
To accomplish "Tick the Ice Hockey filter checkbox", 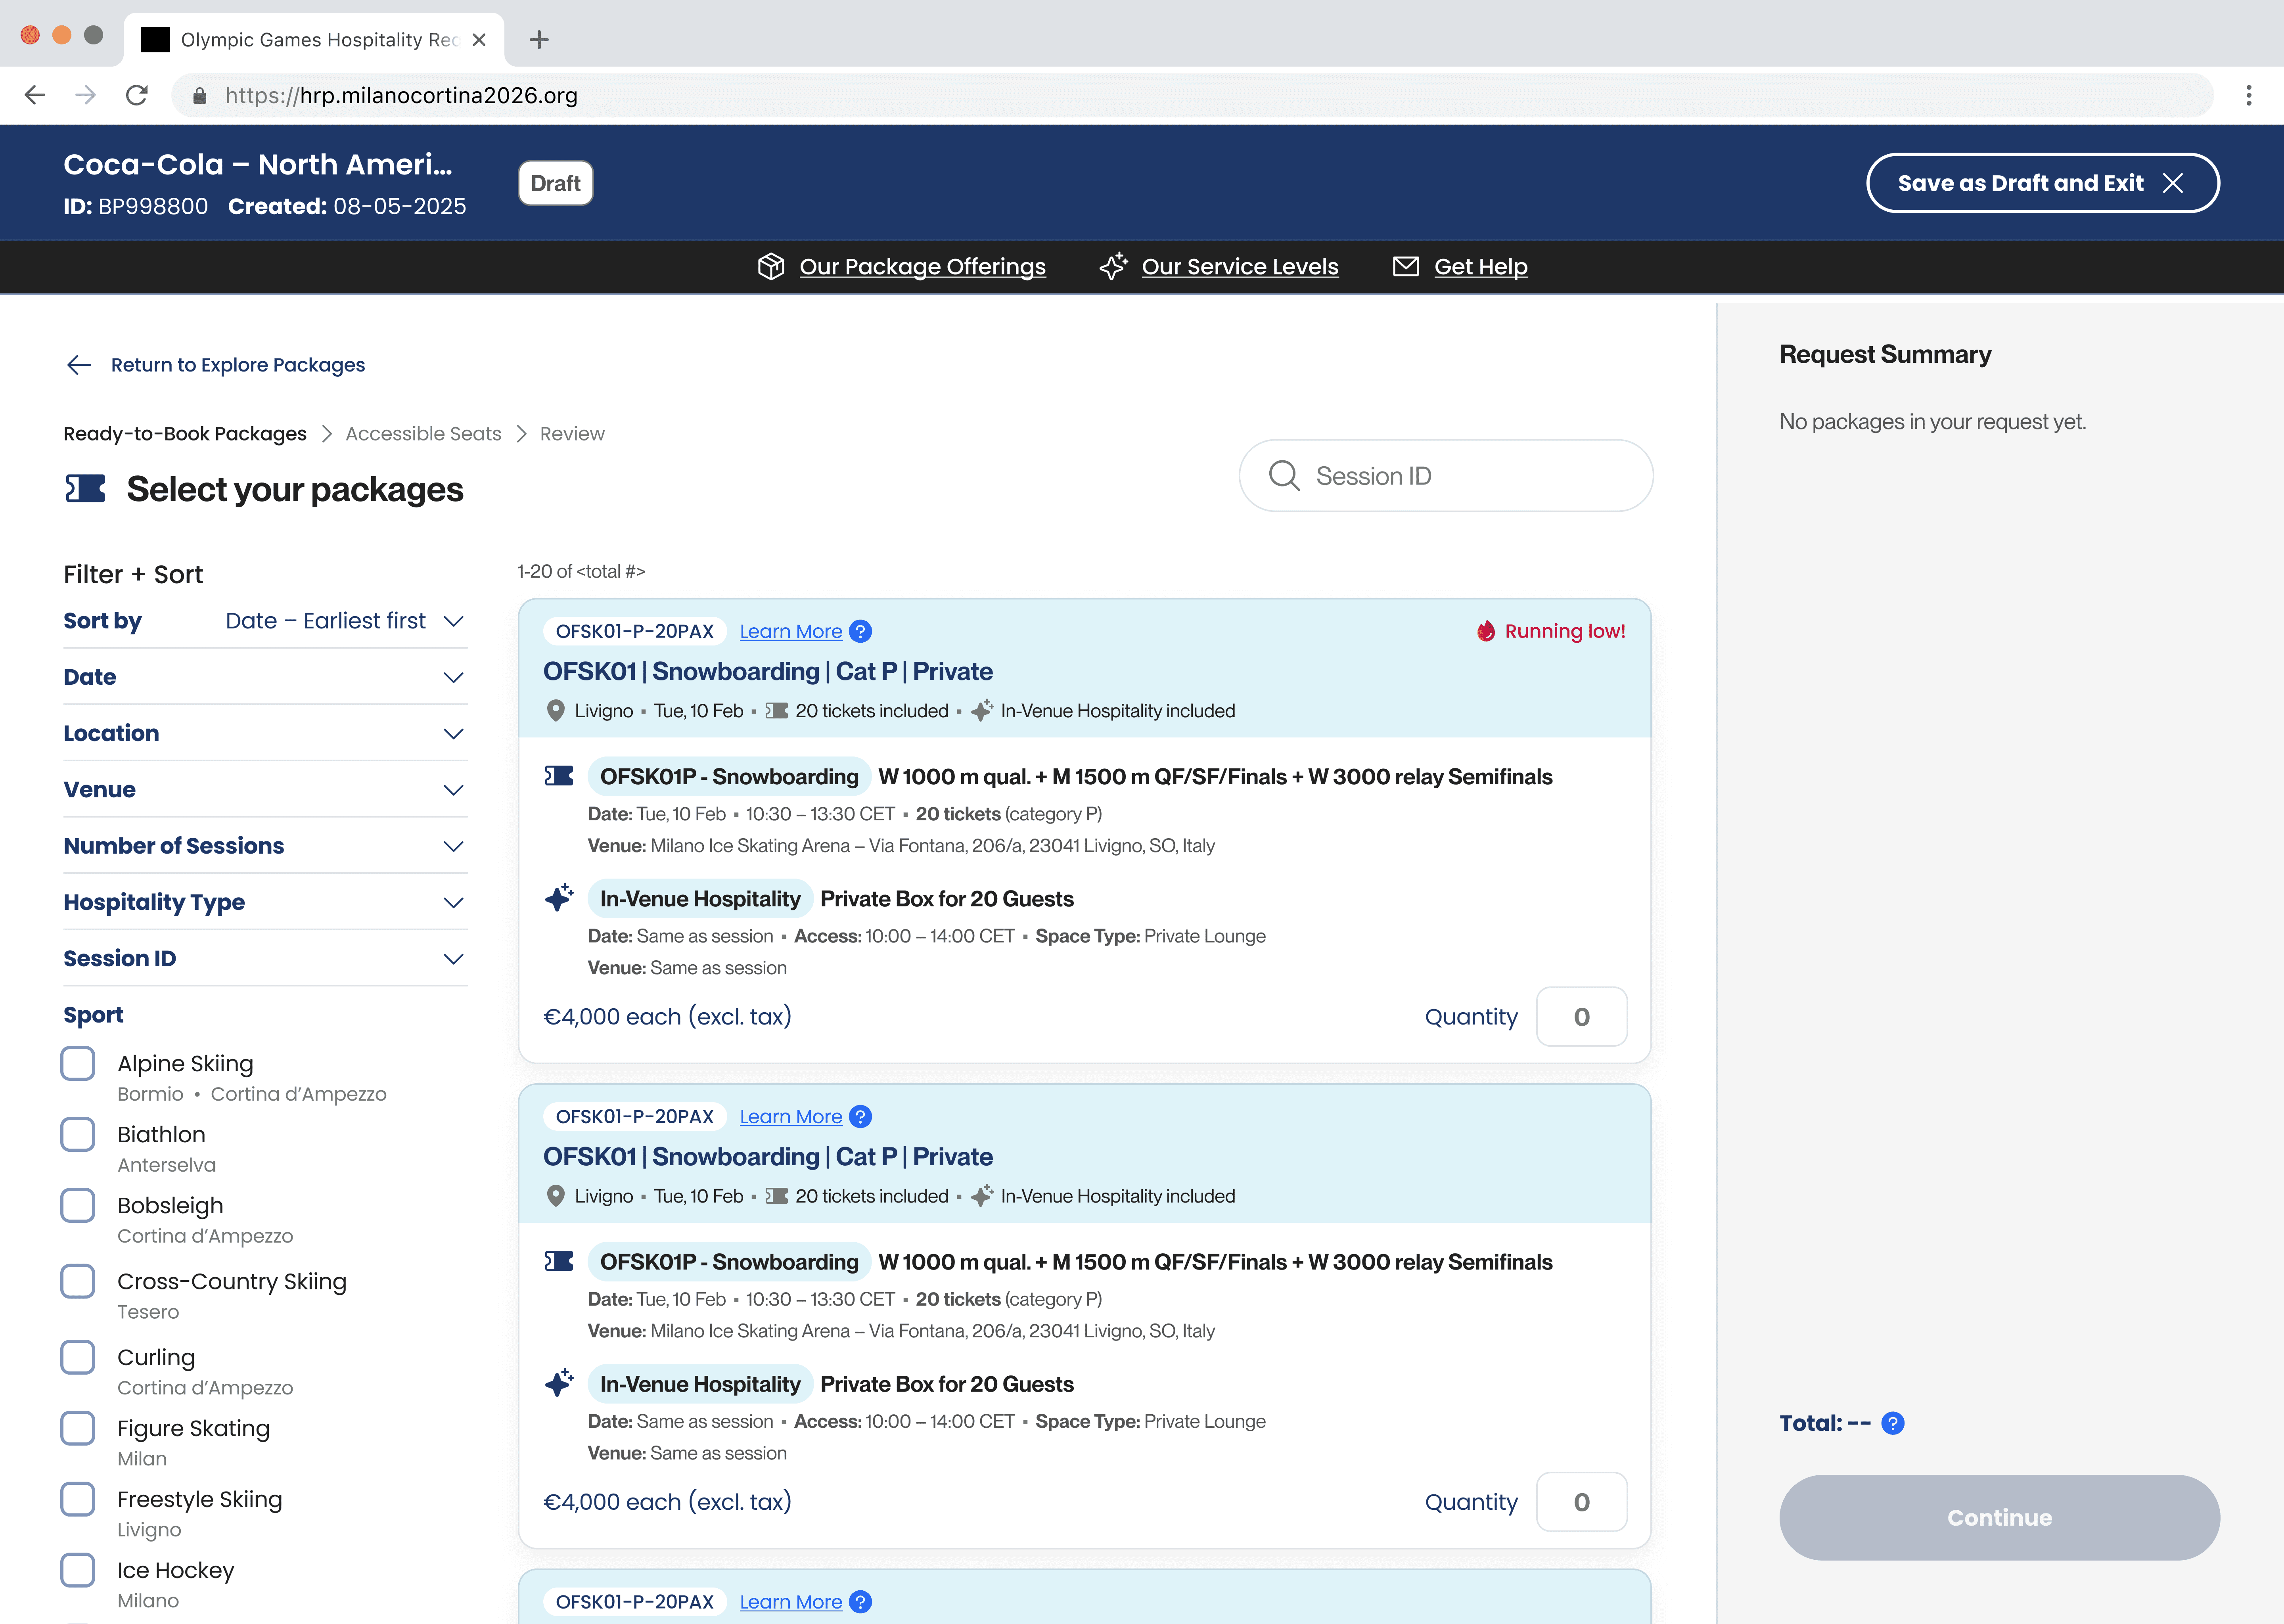I will 78,1570.
